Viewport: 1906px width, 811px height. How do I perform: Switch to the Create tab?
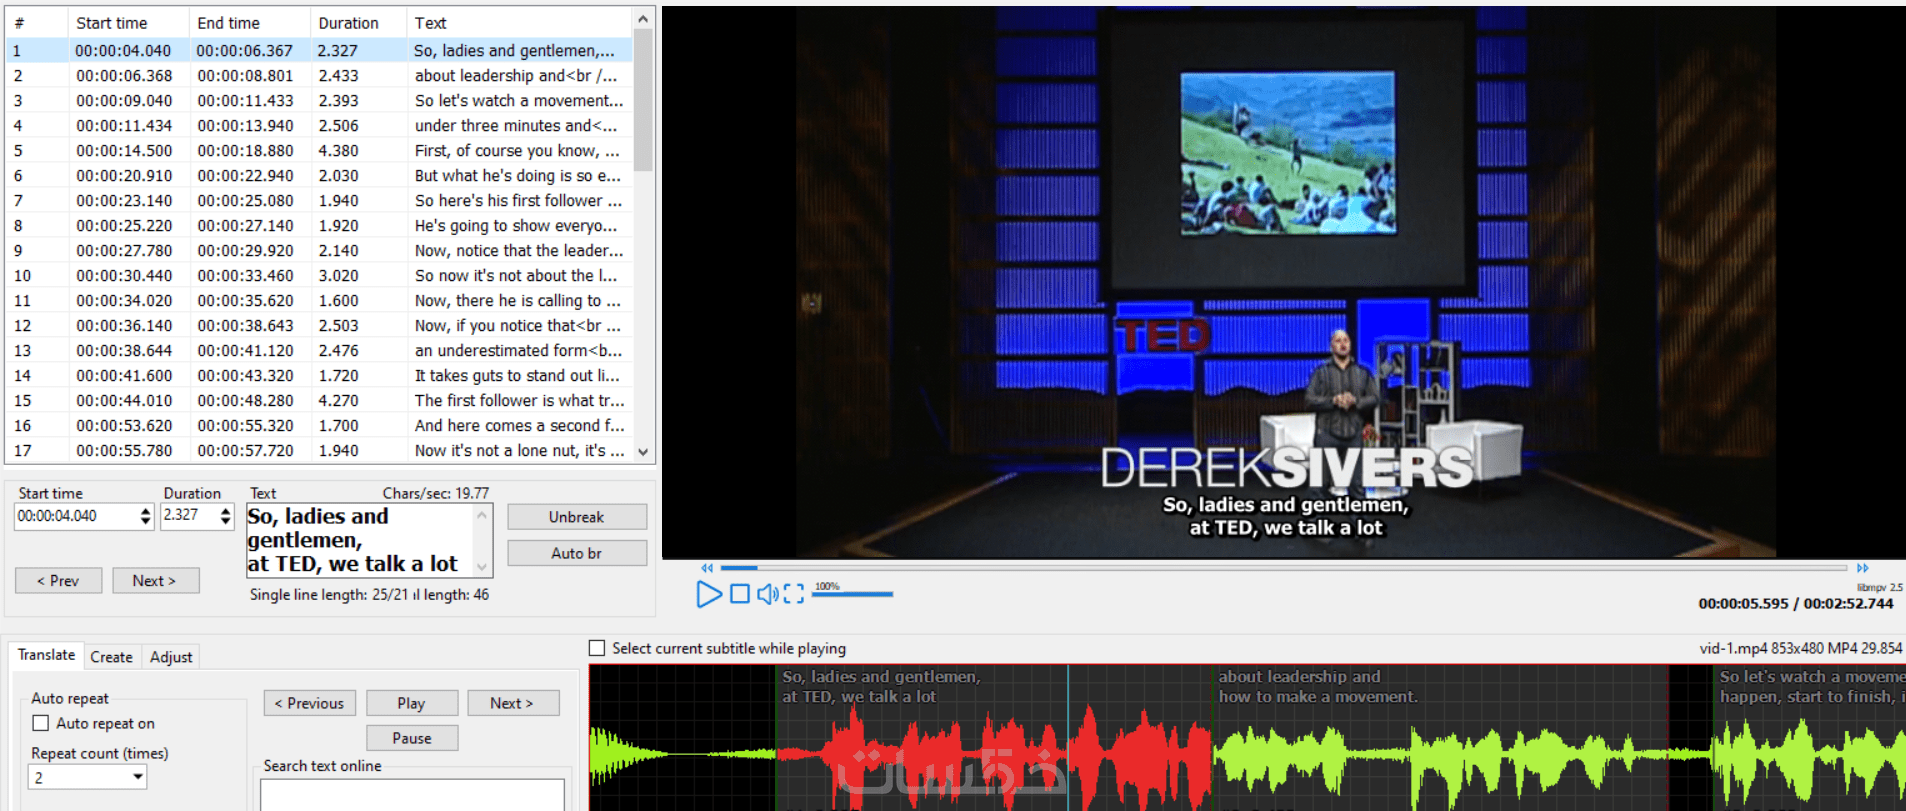tap(111, 657)
